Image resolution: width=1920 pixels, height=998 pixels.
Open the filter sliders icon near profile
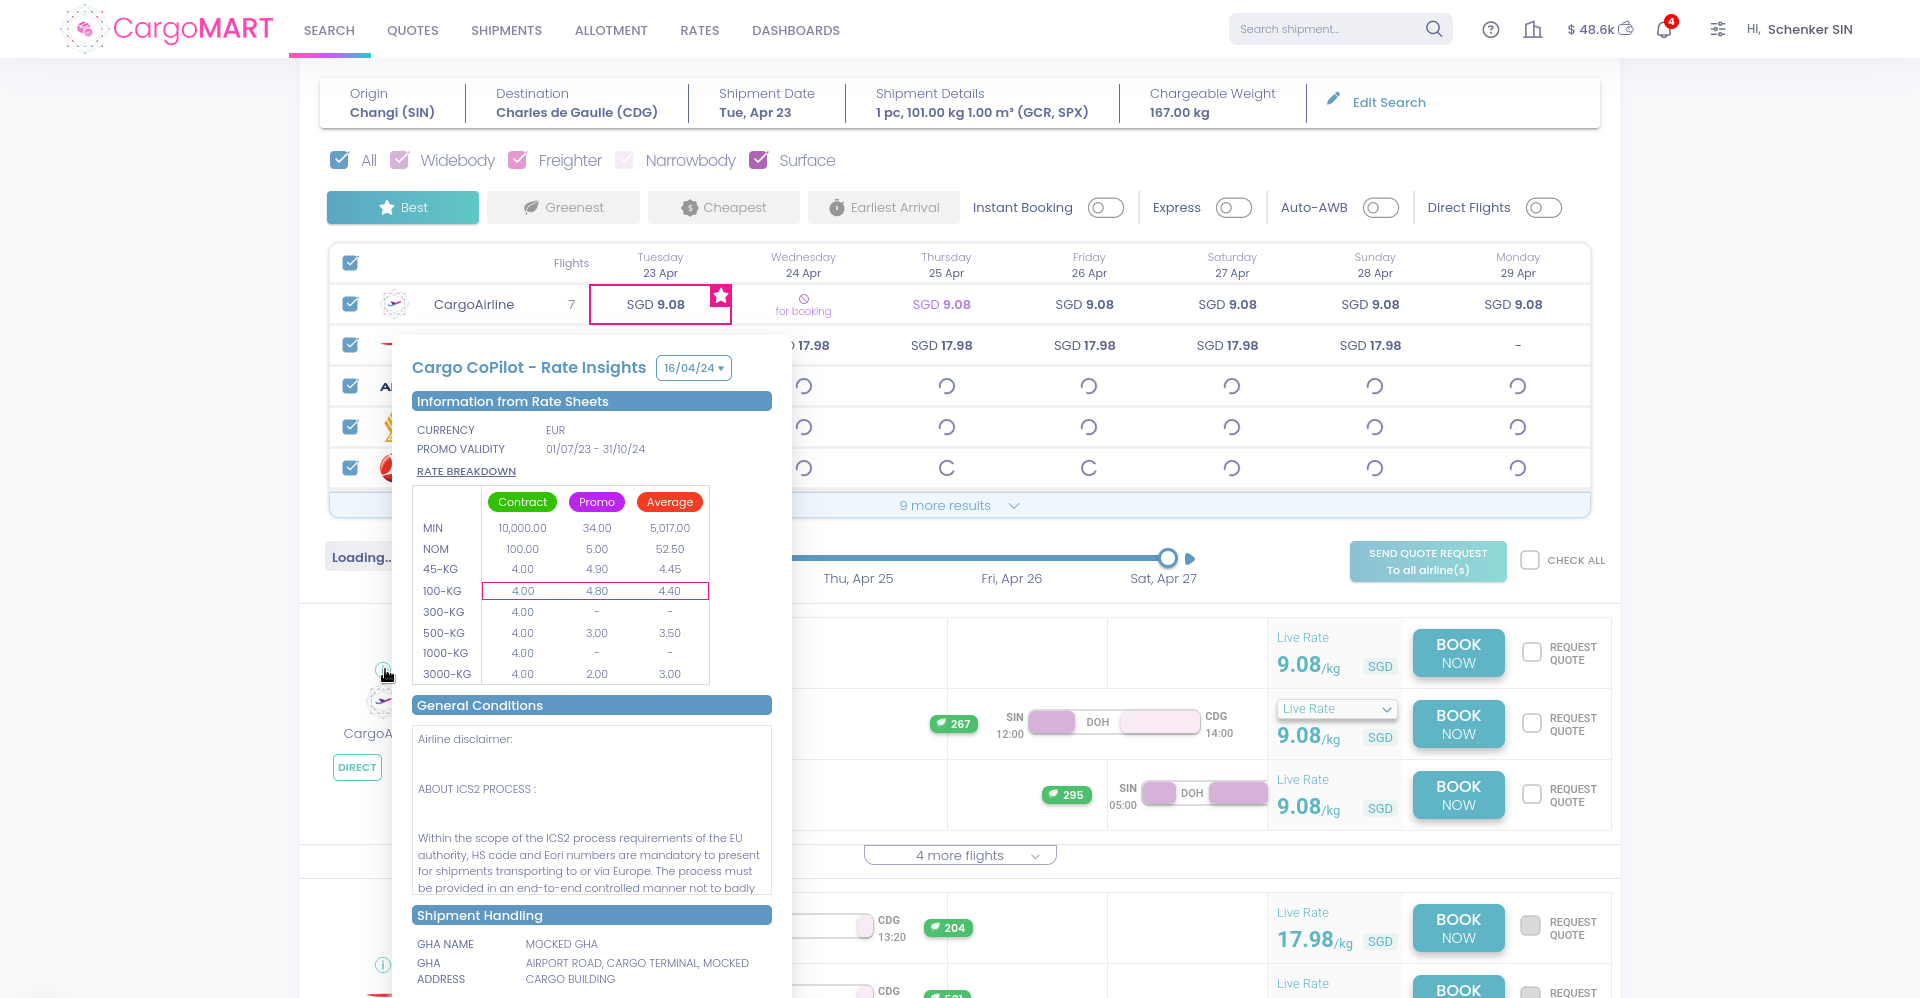tap(1717, 30)
